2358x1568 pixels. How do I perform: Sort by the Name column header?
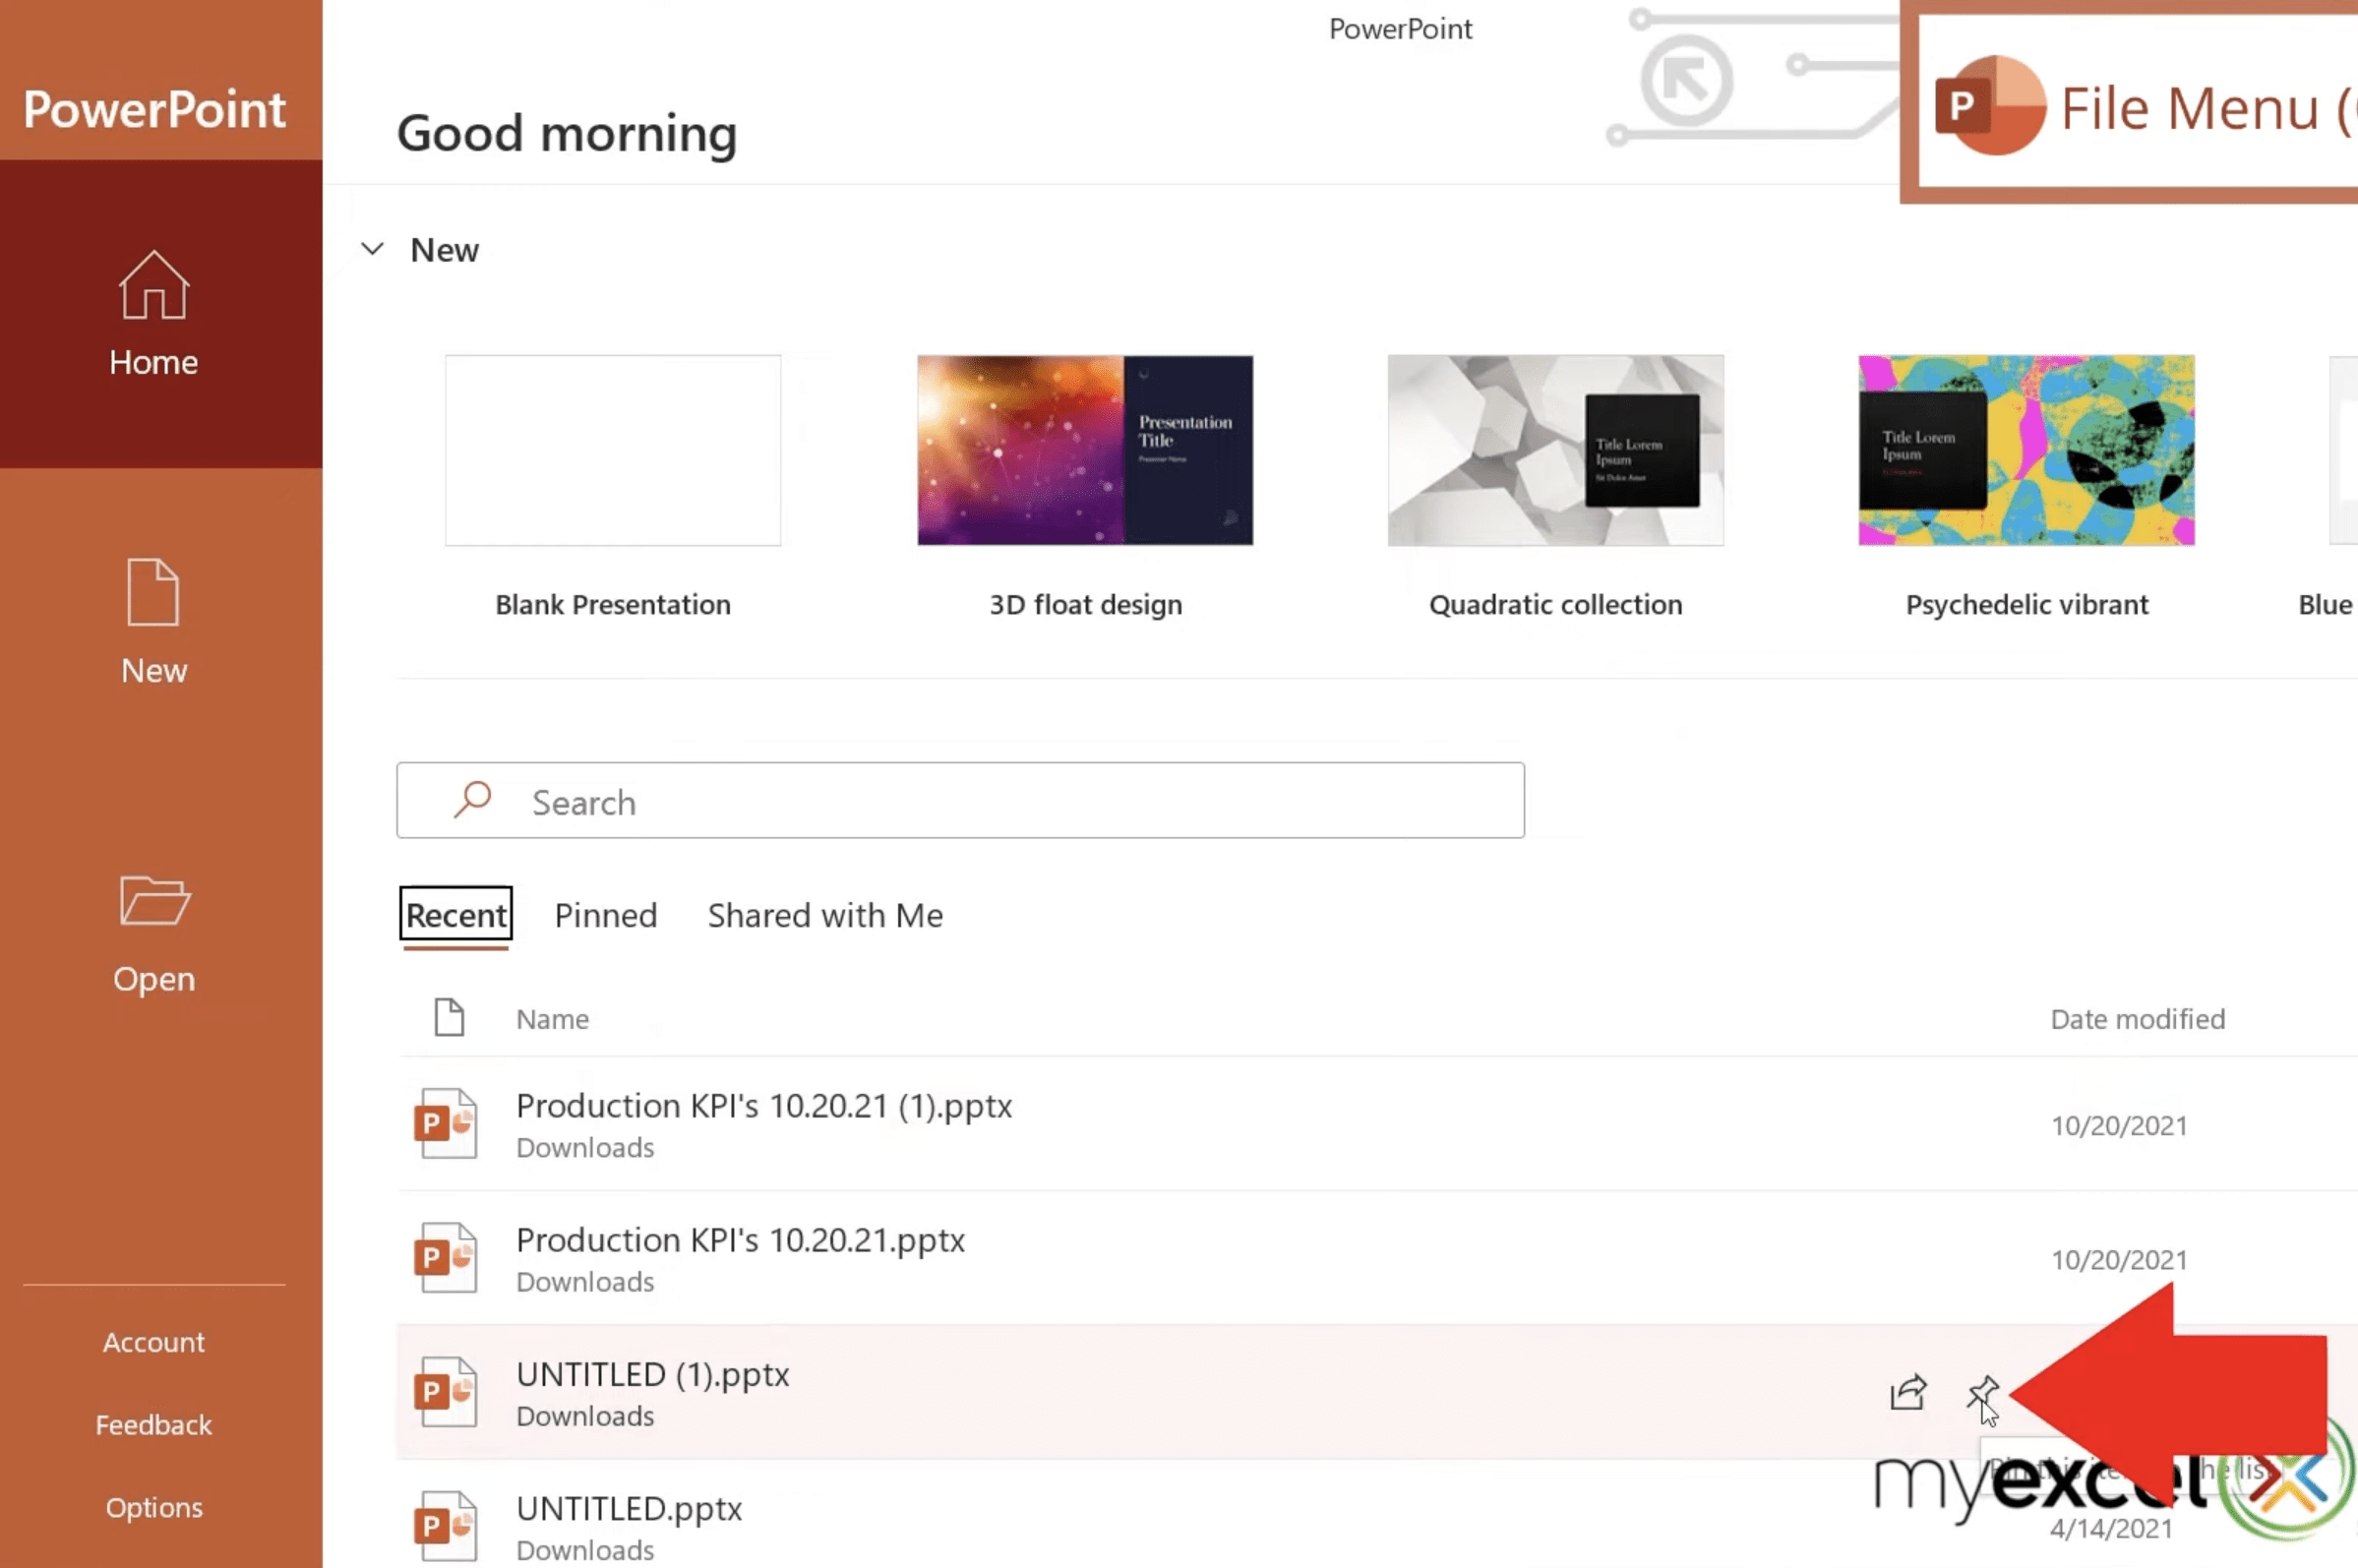(x=552, y=1019)
